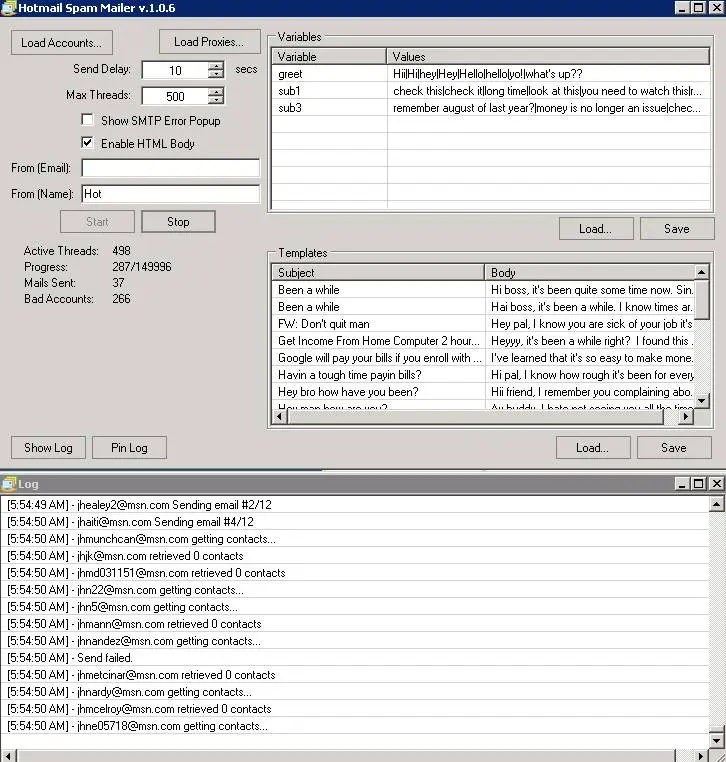The width and height of the screenshot is (726, 762).
Task: Click the Progress value 287/149996
Action: [141, 267]
